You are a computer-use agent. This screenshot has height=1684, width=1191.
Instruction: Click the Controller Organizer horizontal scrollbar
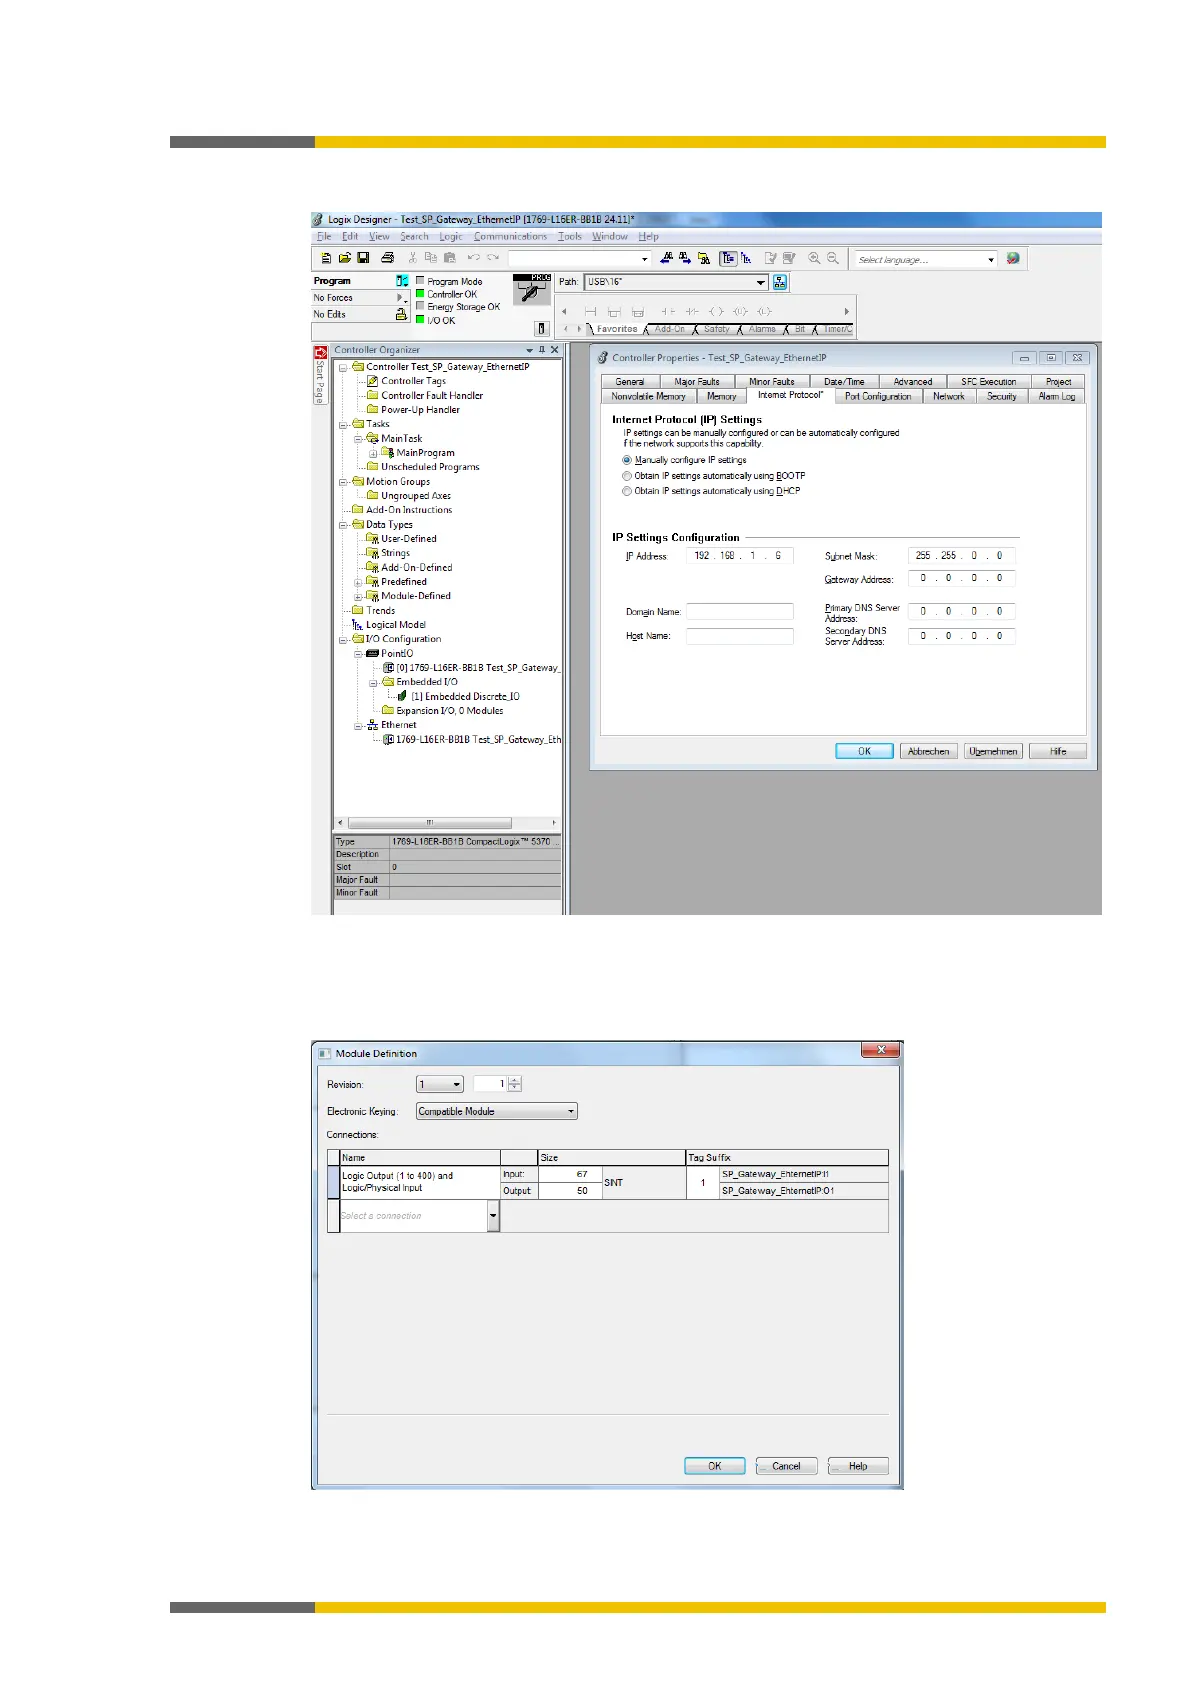click(x=447, y=823)
